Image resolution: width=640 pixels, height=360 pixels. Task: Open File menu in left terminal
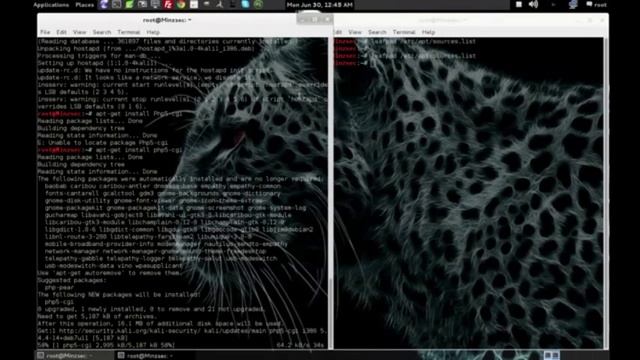pyautogui.click(x=45, y=32)
